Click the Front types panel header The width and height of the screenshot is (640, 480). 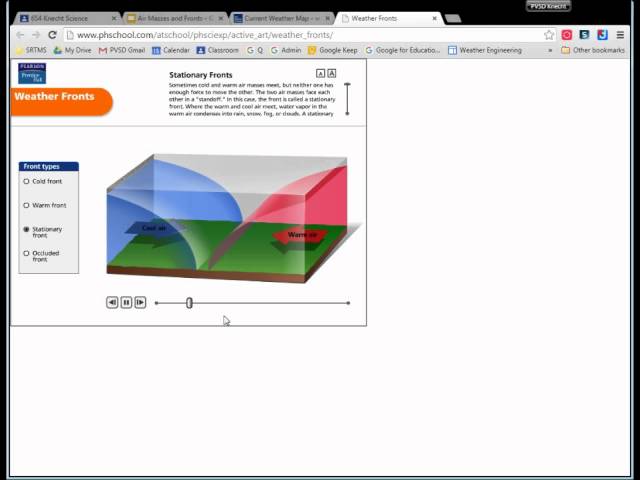49,167
